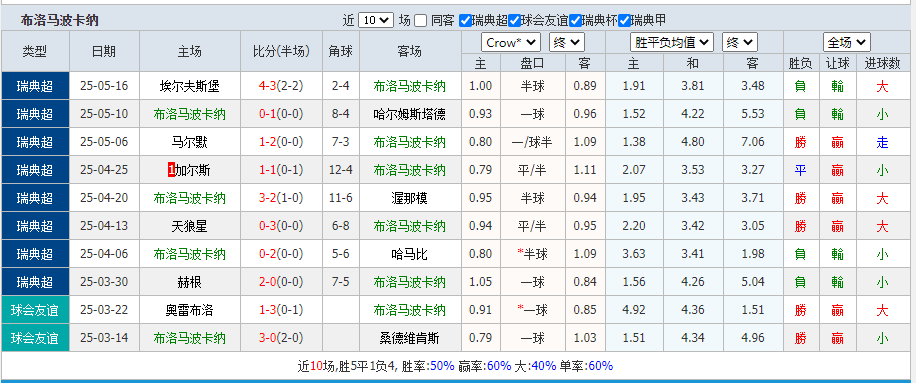Open the 近 10 场 match count dropdown
The image size is (916, 383).
(x=376, y=20)
